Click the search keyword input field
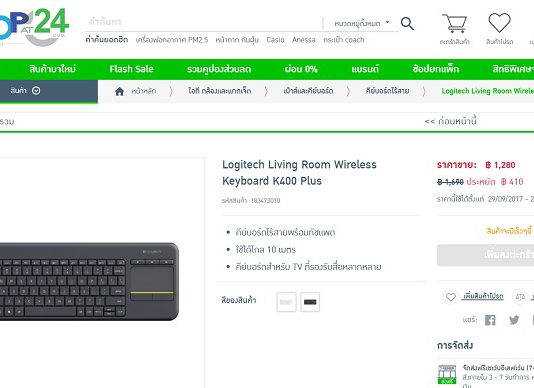 point(203,22)
